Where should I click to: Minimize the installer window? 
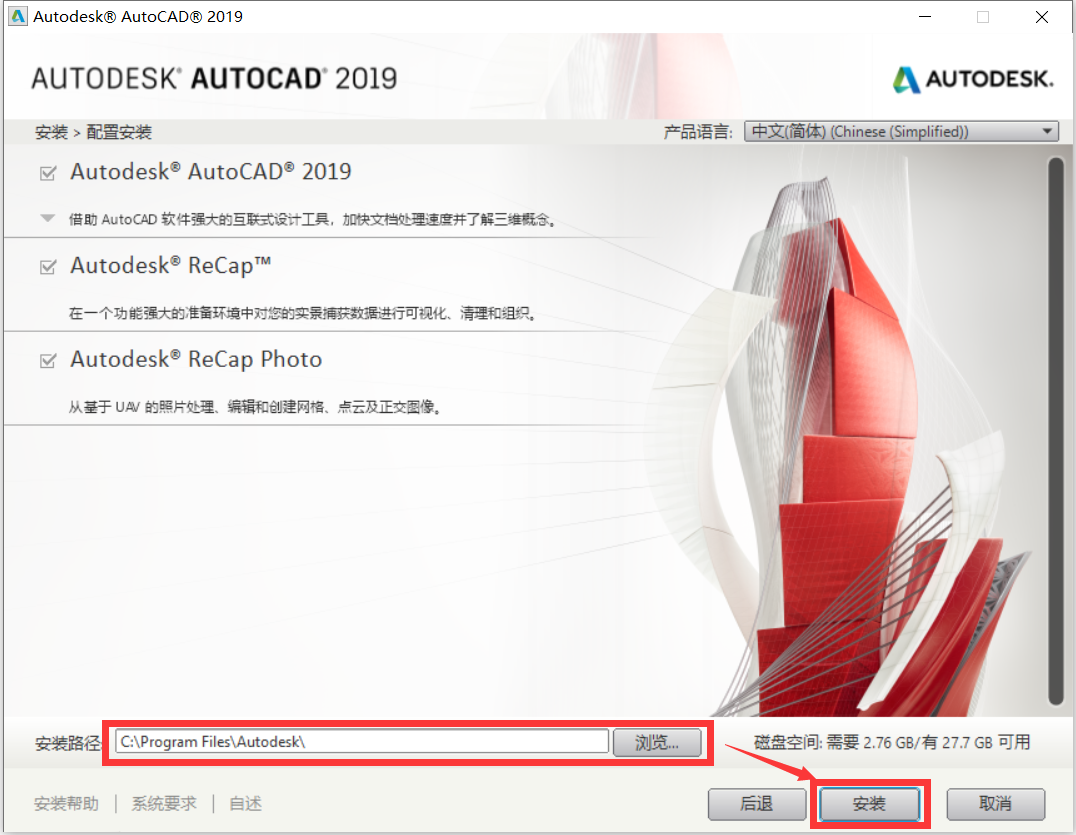pyautogui.click(x=925, y=16)
